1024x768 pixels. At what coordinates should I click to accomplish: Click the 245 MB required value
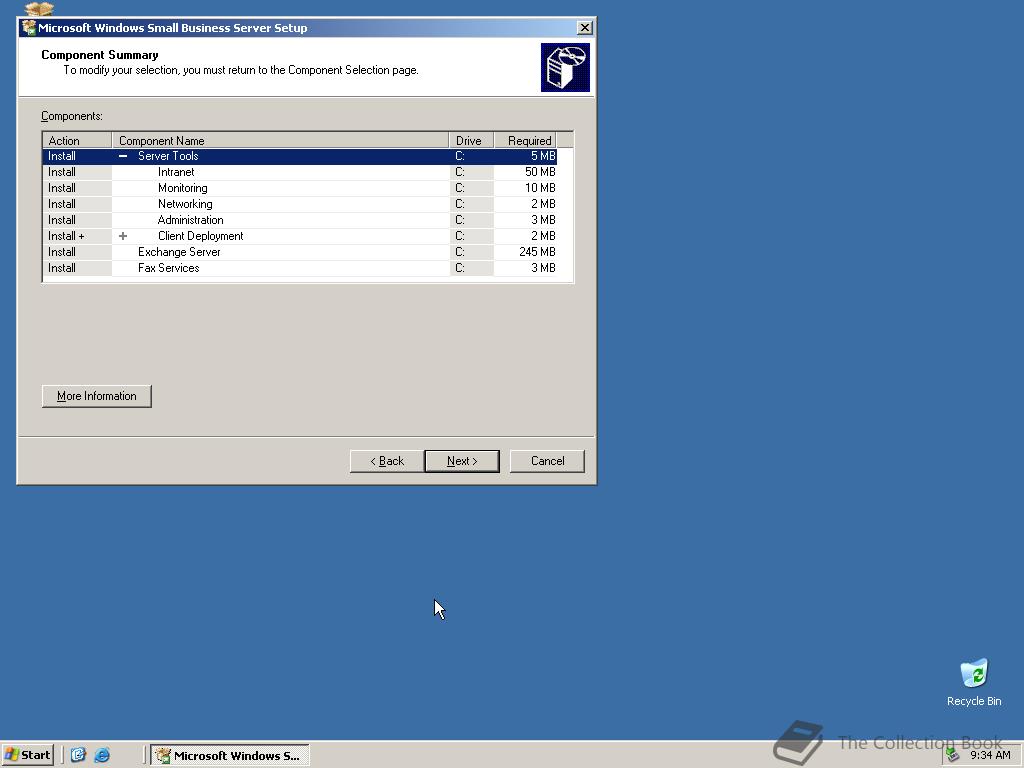pyautogui.click(x=537, y=252)
